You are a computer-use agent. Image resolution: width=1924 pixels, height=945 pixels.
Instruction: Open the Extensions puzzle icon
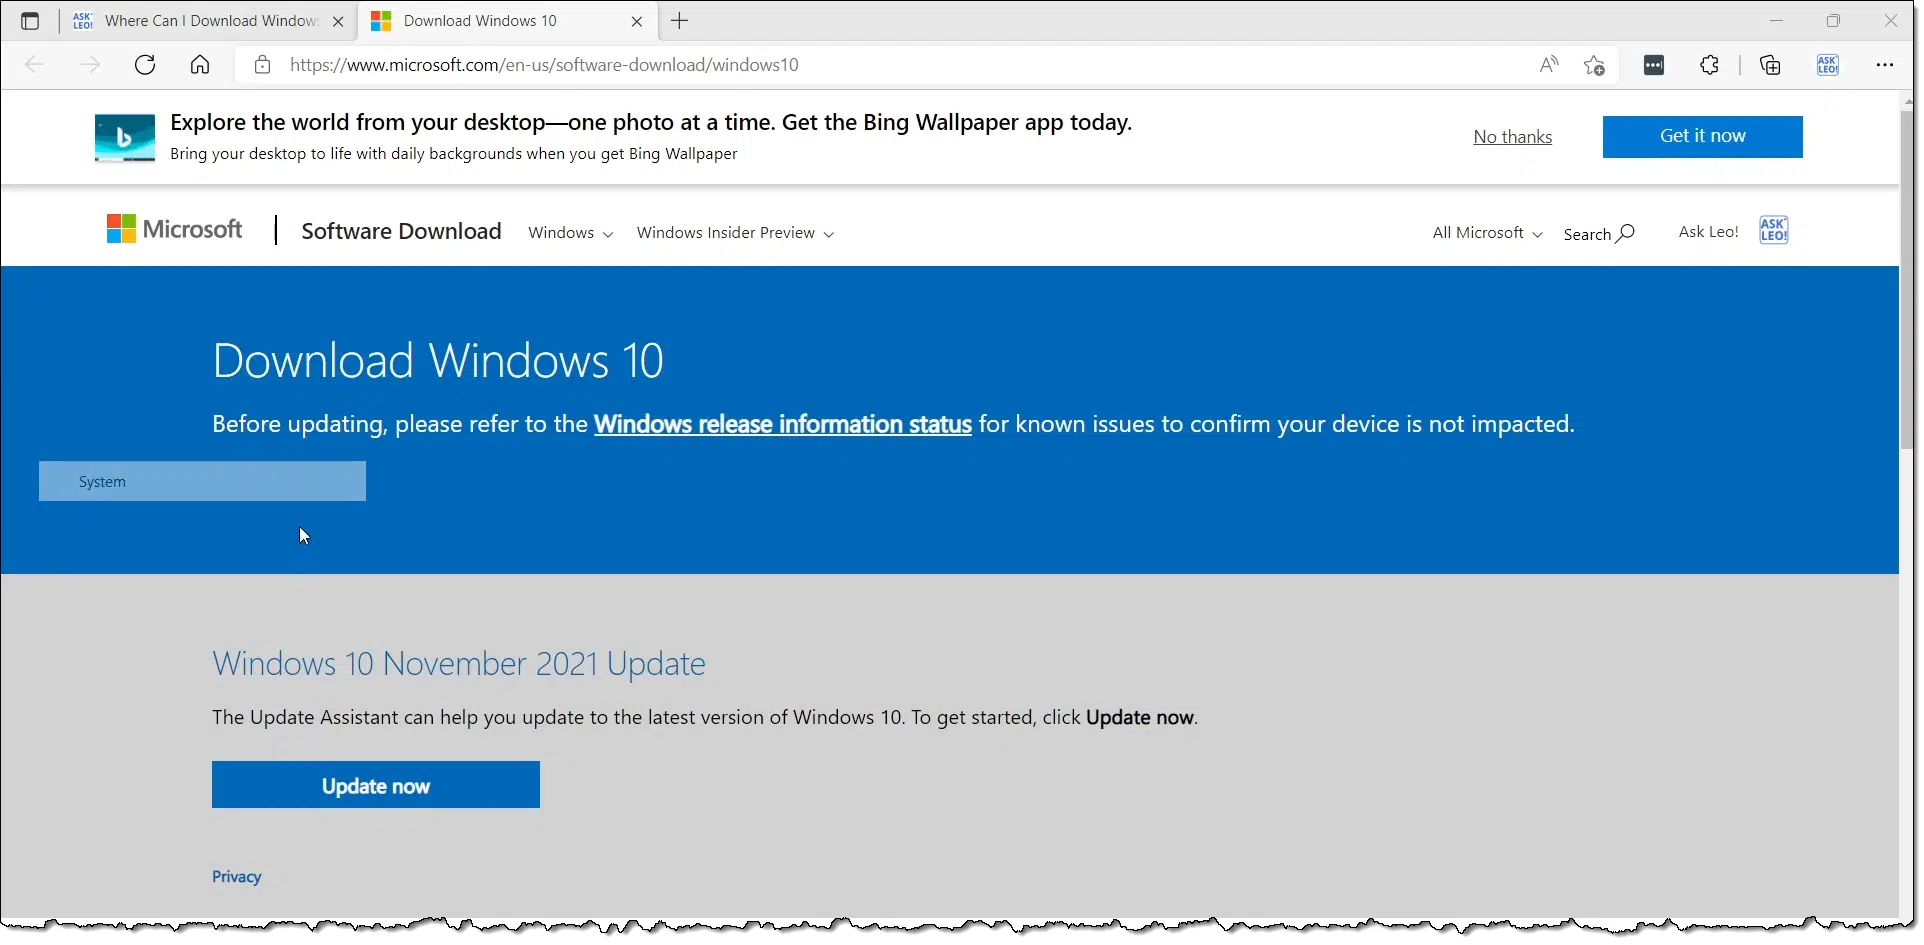tap(1710, 65)
